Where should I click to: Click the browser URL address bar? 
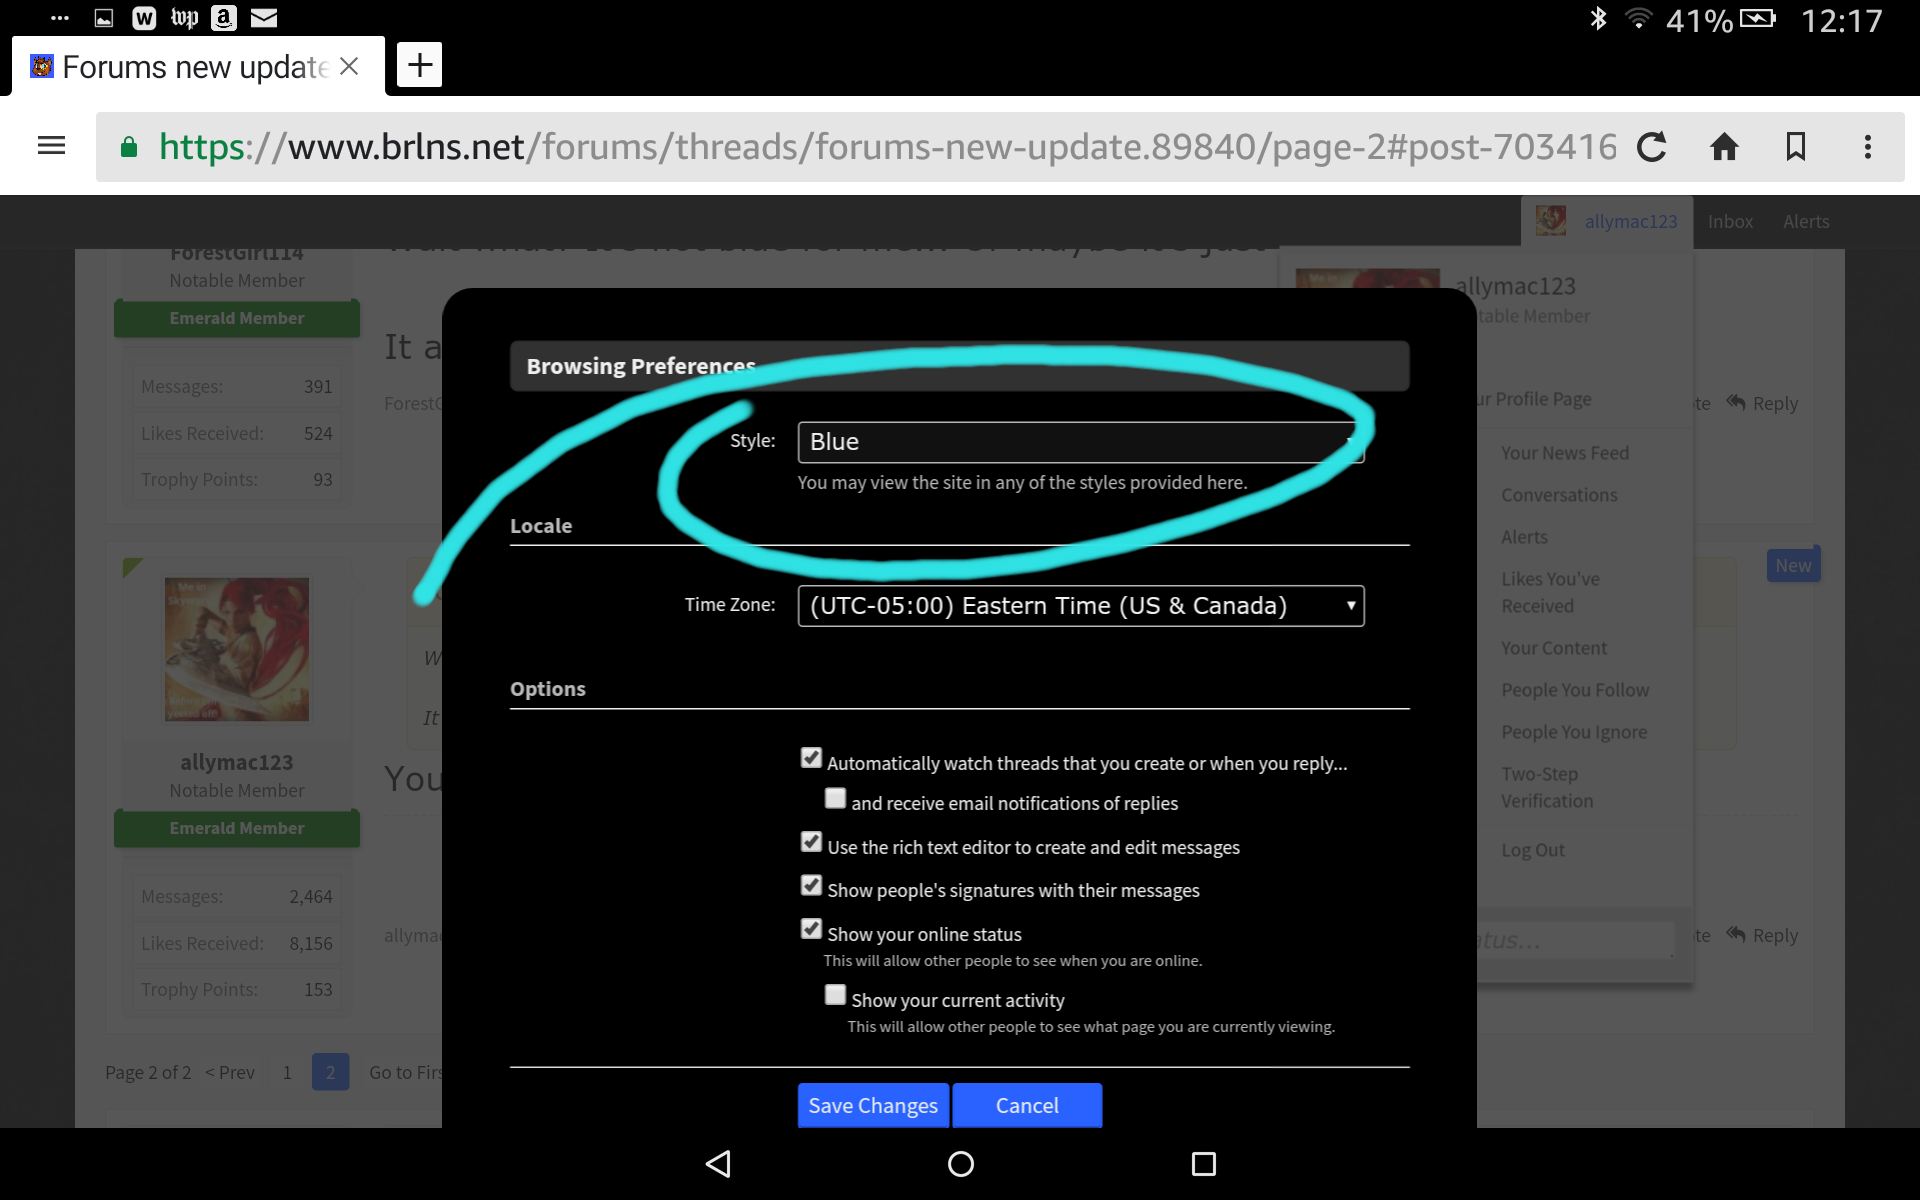pos(887,147)
